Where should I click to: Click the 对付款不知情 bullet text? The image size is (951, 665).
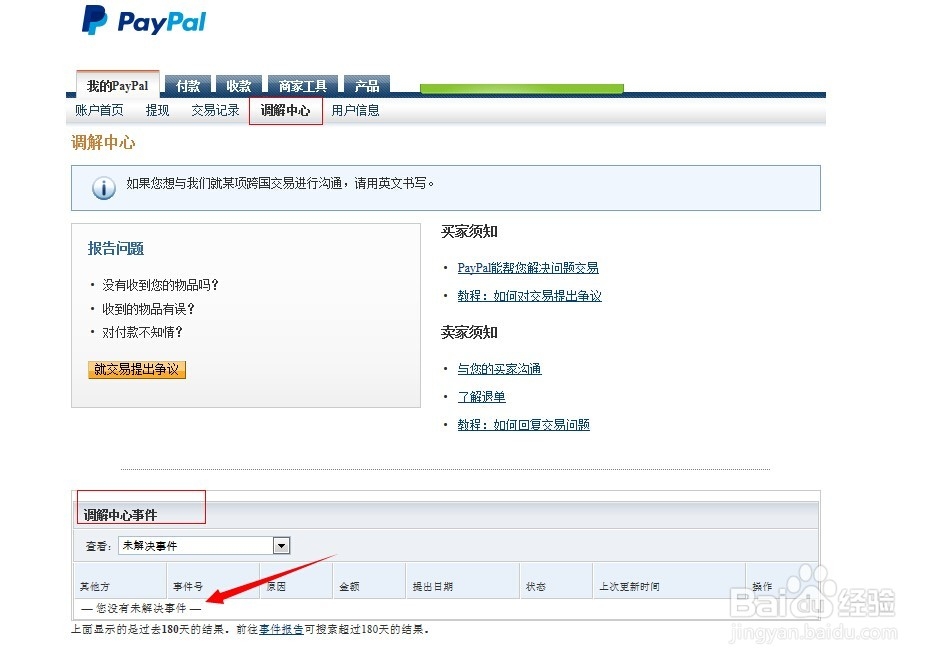tap(142, 332)
